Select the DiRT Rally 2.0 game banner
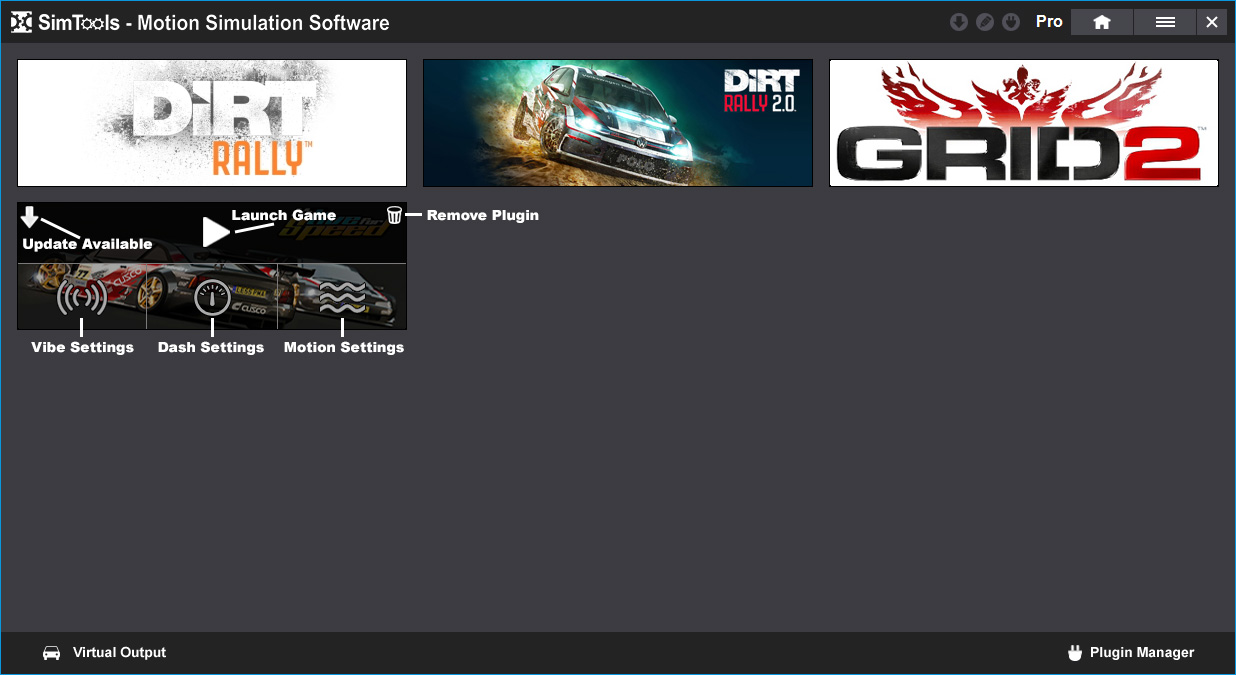Image resolution: width=1236 pixels, height=675 pixels. (618, 123)
